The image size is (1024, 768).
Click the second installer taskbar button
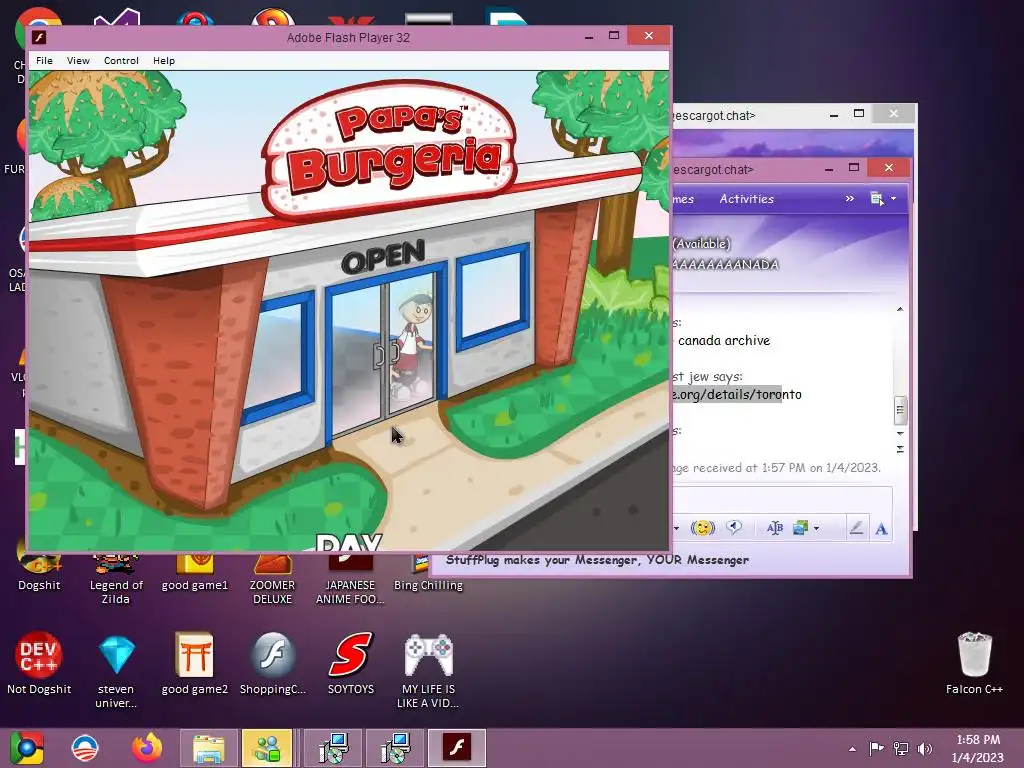[x=394, y=748]
